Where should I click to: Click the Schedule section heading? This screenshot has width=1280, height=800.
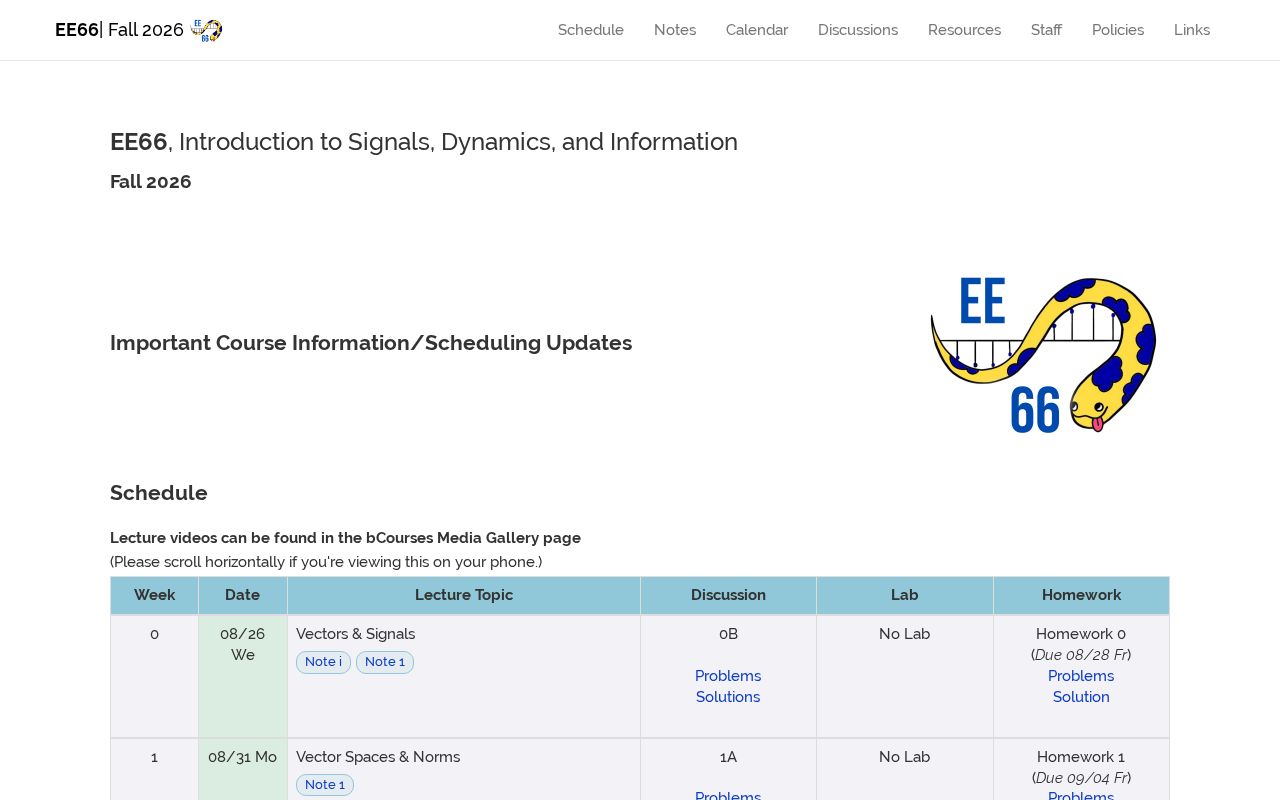[x=159, y=493]
